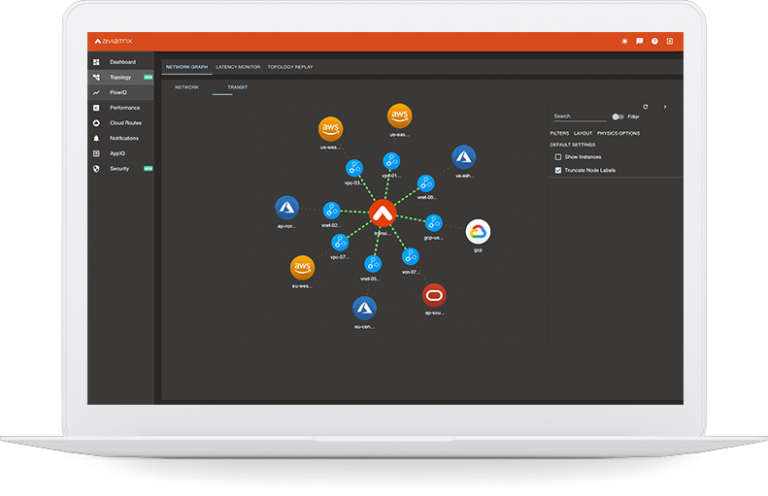
Task: Open Dashboard from the sidebar
Action: click(x=120, y=62)
